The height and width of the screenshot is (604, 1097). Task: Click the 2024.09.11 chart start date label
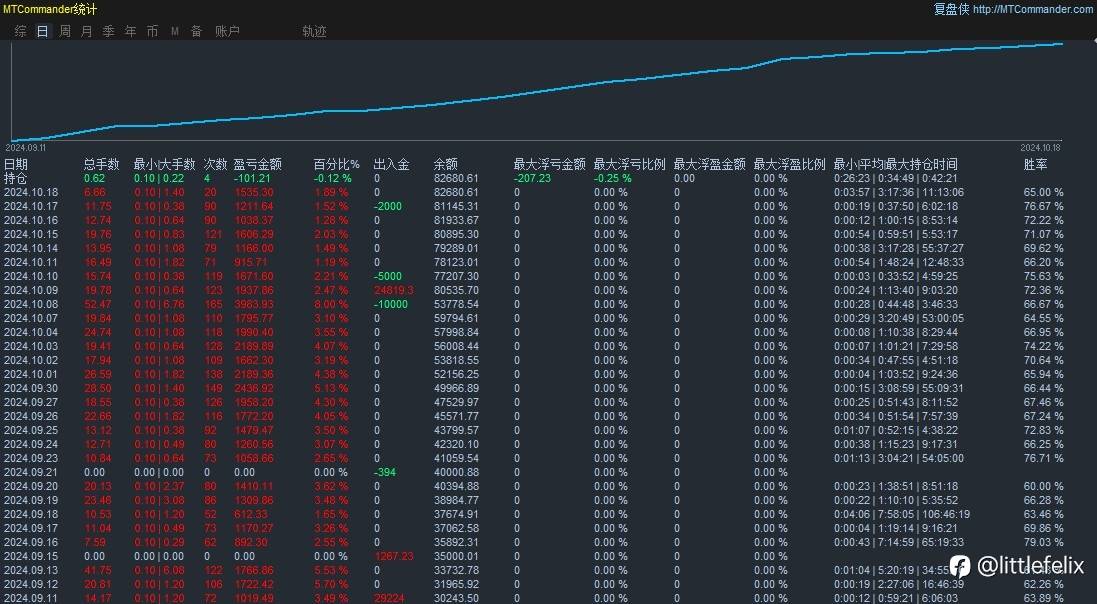25,148
